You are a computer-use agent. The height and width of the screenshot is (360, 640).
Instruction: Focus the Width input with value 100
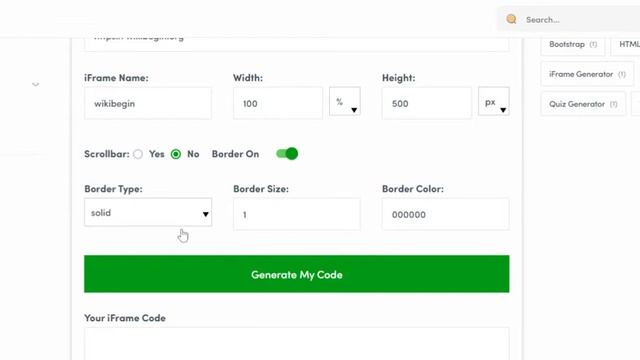(x=278, y=103)
